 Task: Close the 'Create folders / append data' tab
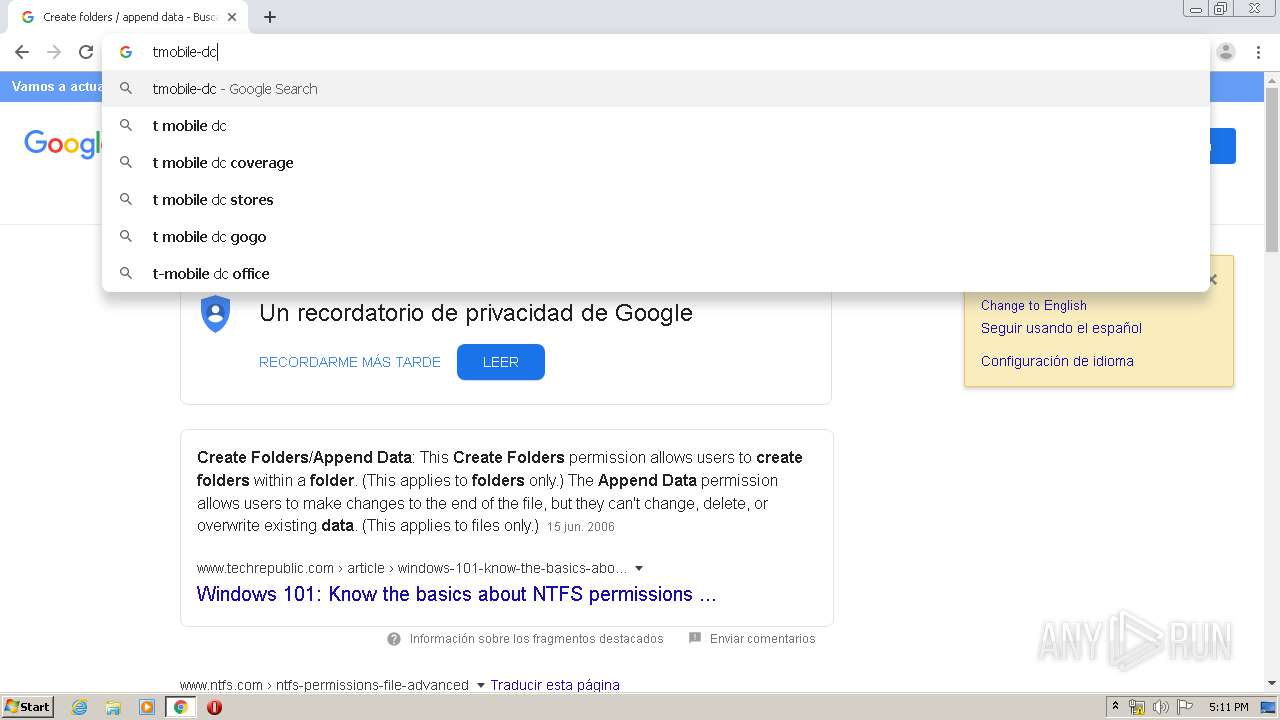pos(232,17)
